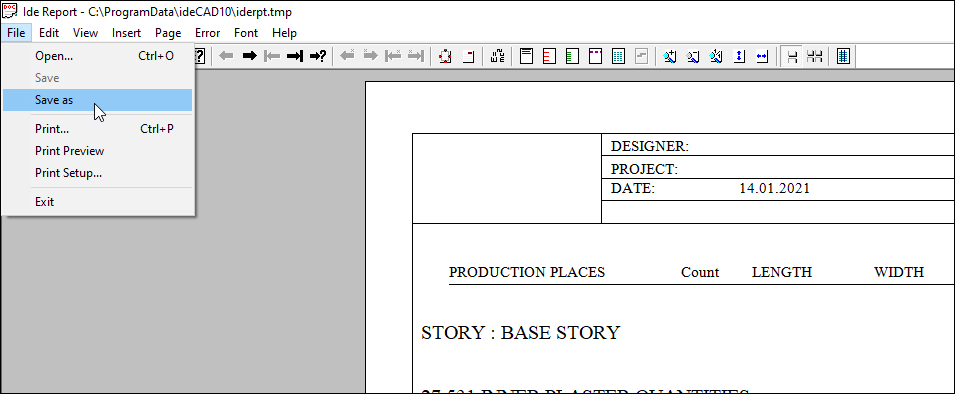Viewport: 955px width, 394px height.
Task: Click grey first error arrow icon
Action: pos(393,56)
